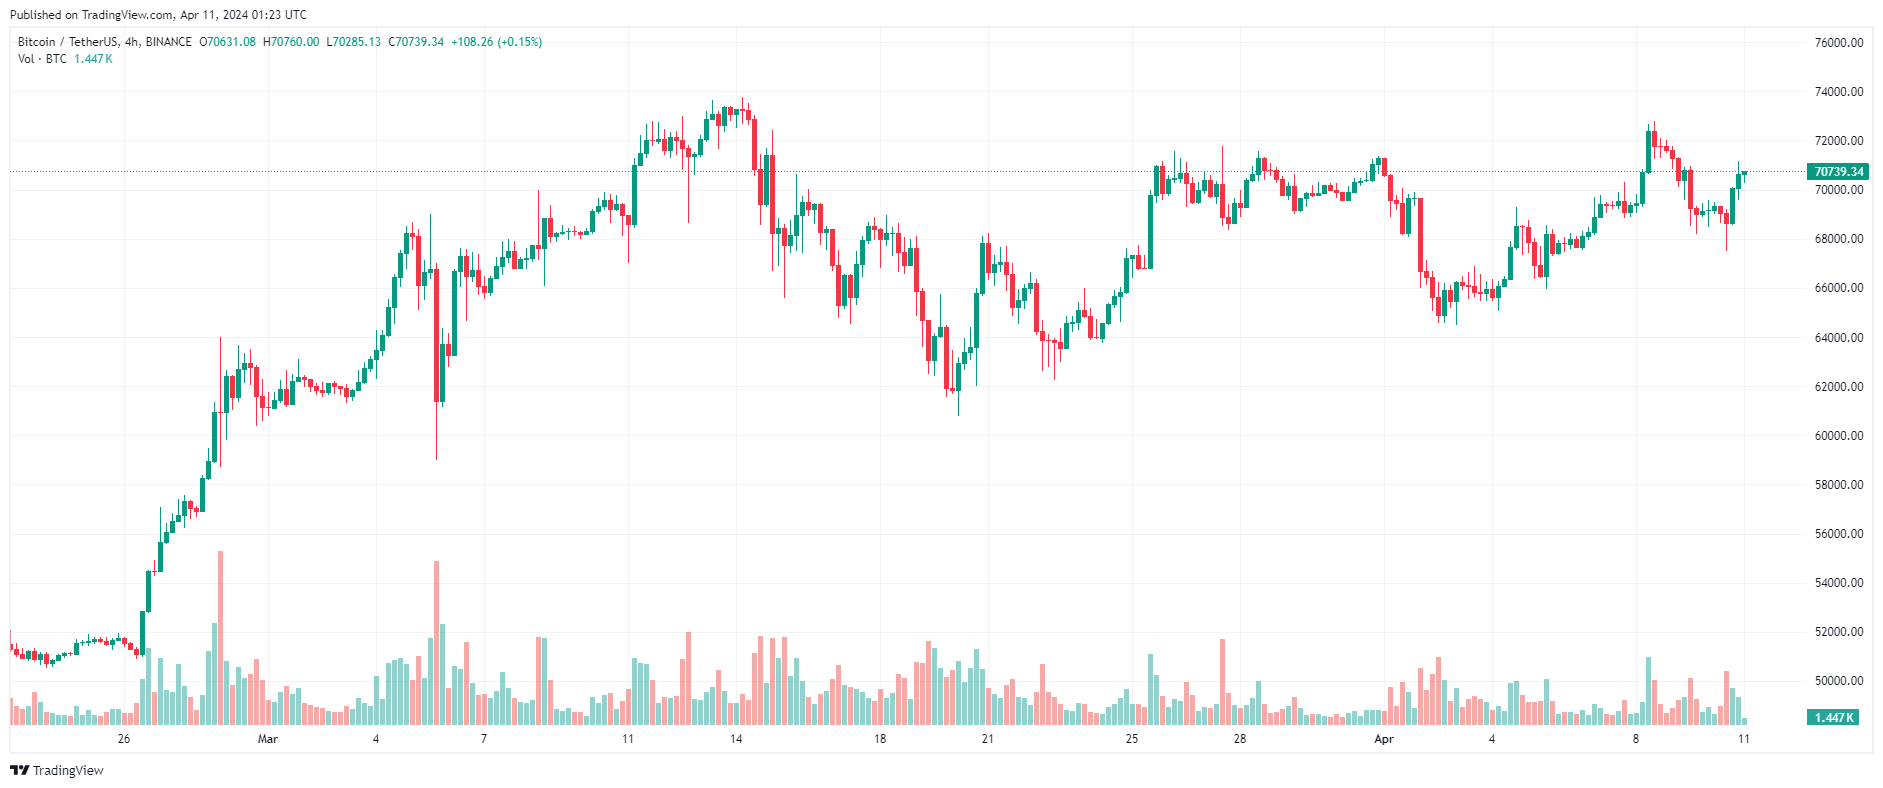Click the close value C70739.34 in legend

click(416, 42)
